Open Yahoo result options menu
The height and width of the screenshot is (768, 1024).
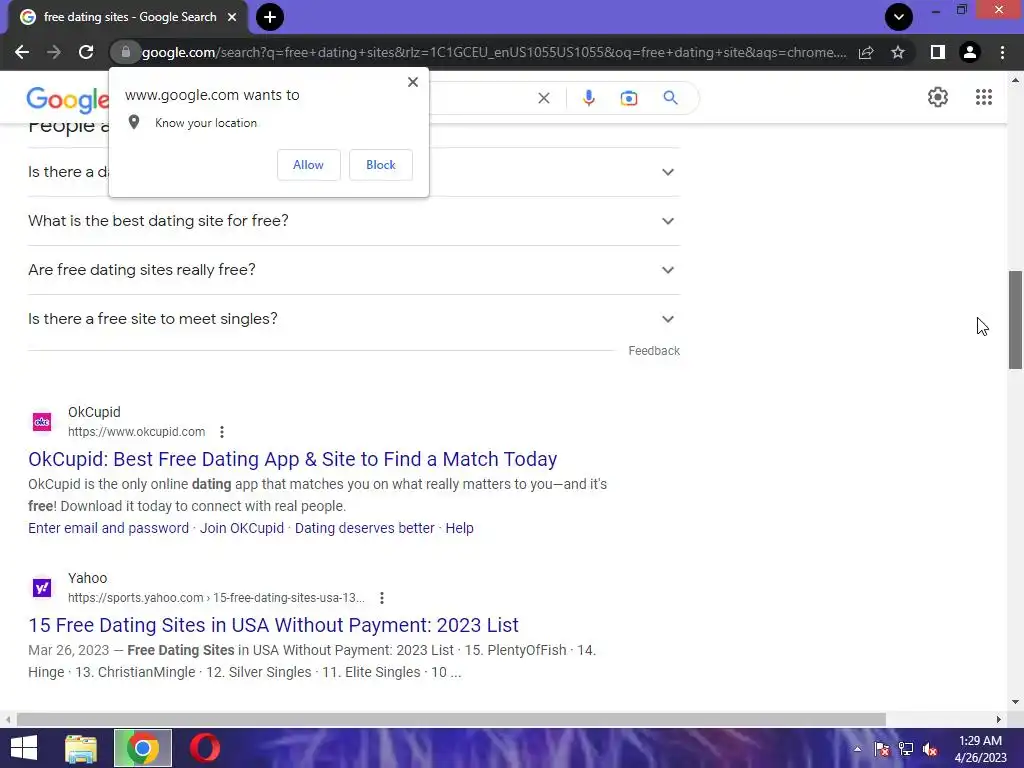pos(382,598)
